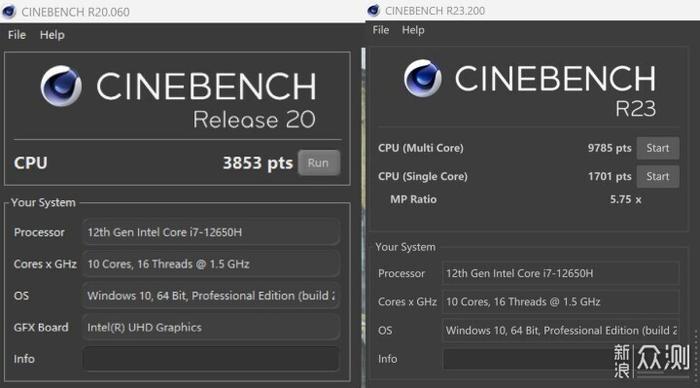This screenshot has height=388, width=700.
Task: Open Help menu in Cinebench R20 window
Action: point(52,35)
